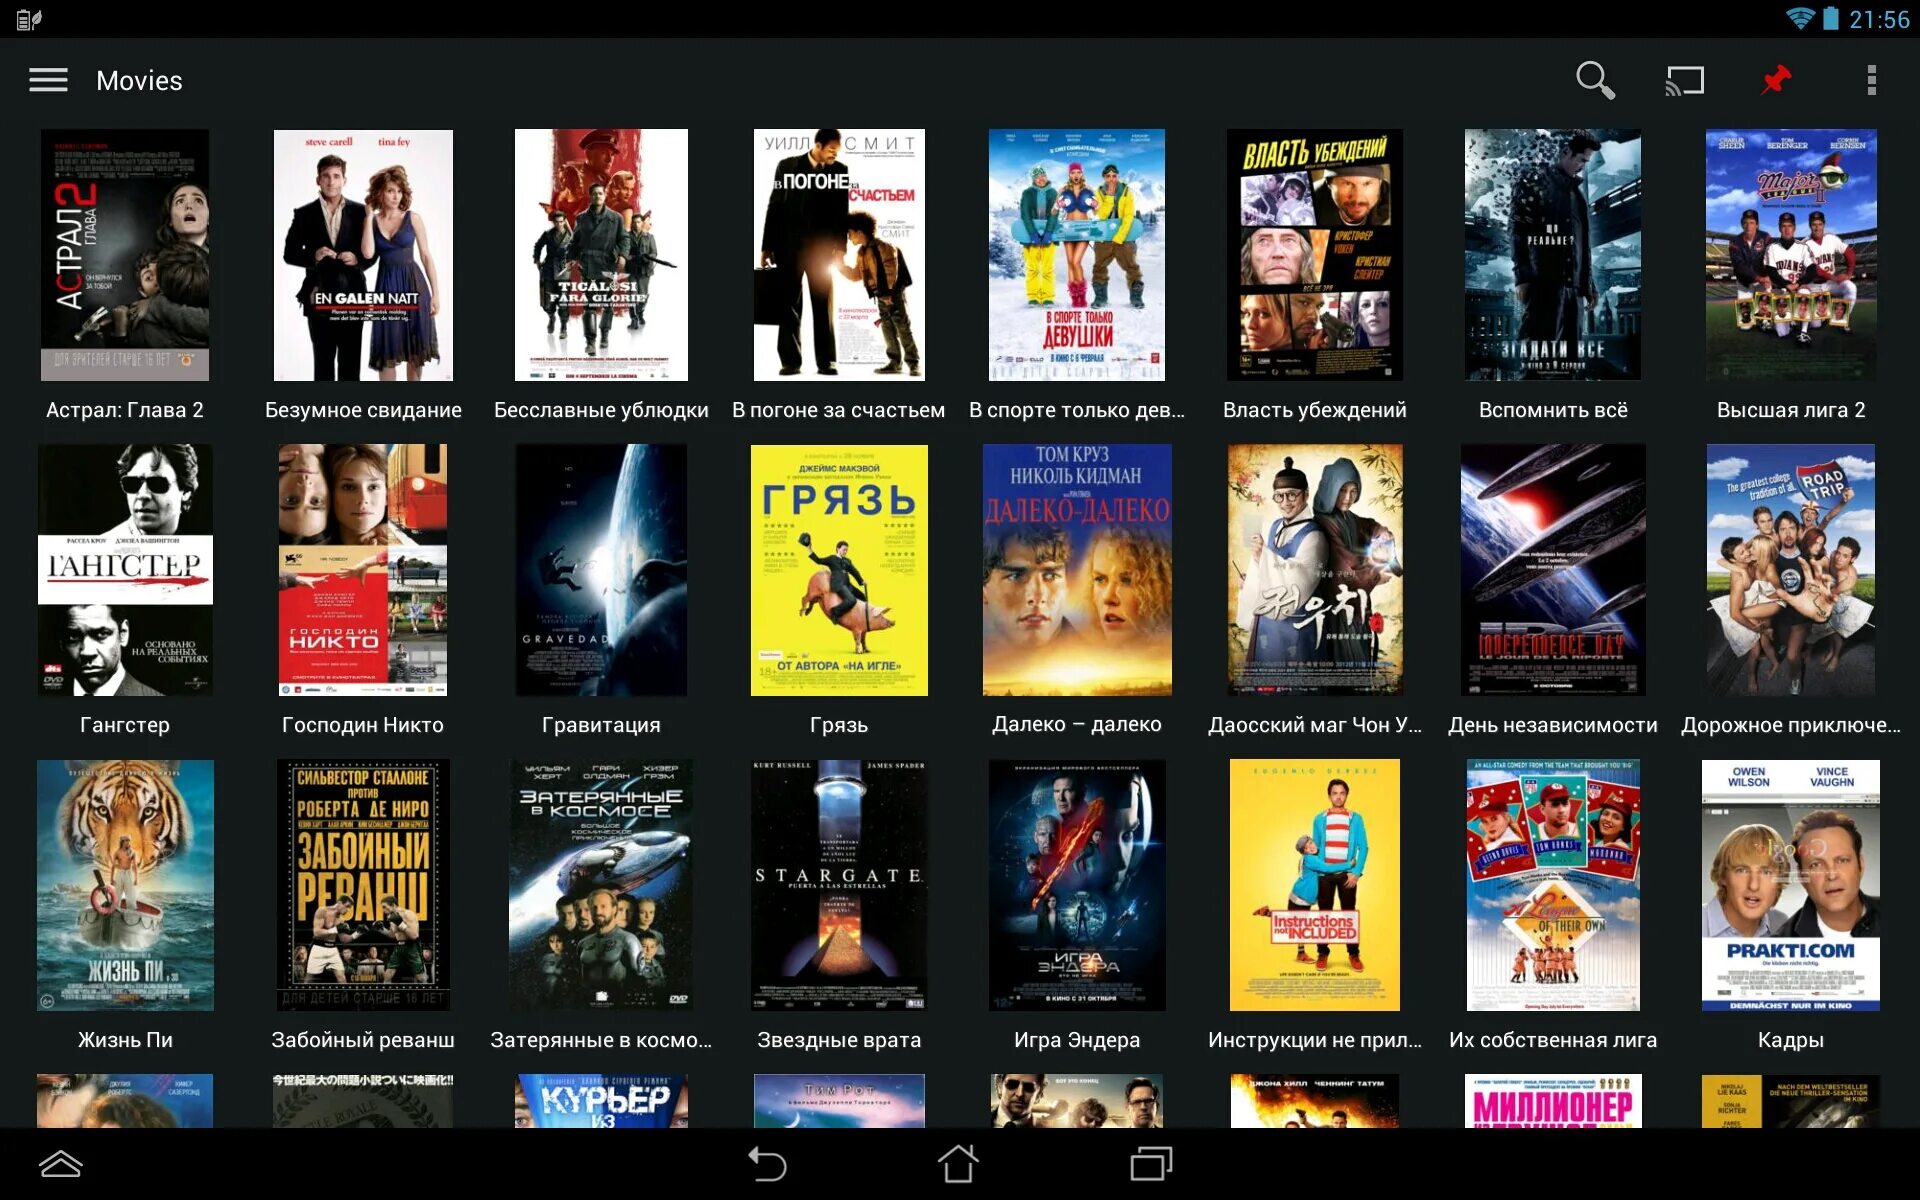Select the title text В погоне за счастьем
The width and height of the screenshot is (1920, 1200).
pos(839,410)
